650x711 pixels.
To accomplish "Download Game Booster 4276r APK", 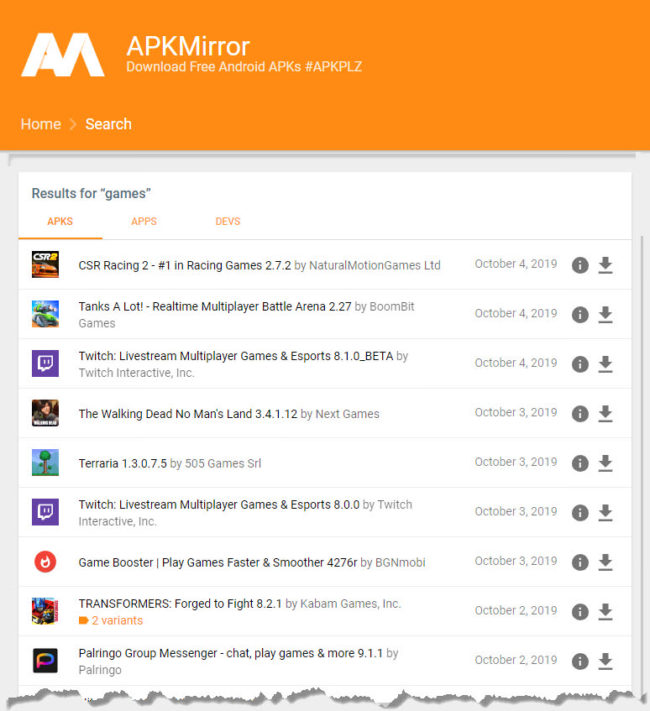I will [605, 562].
